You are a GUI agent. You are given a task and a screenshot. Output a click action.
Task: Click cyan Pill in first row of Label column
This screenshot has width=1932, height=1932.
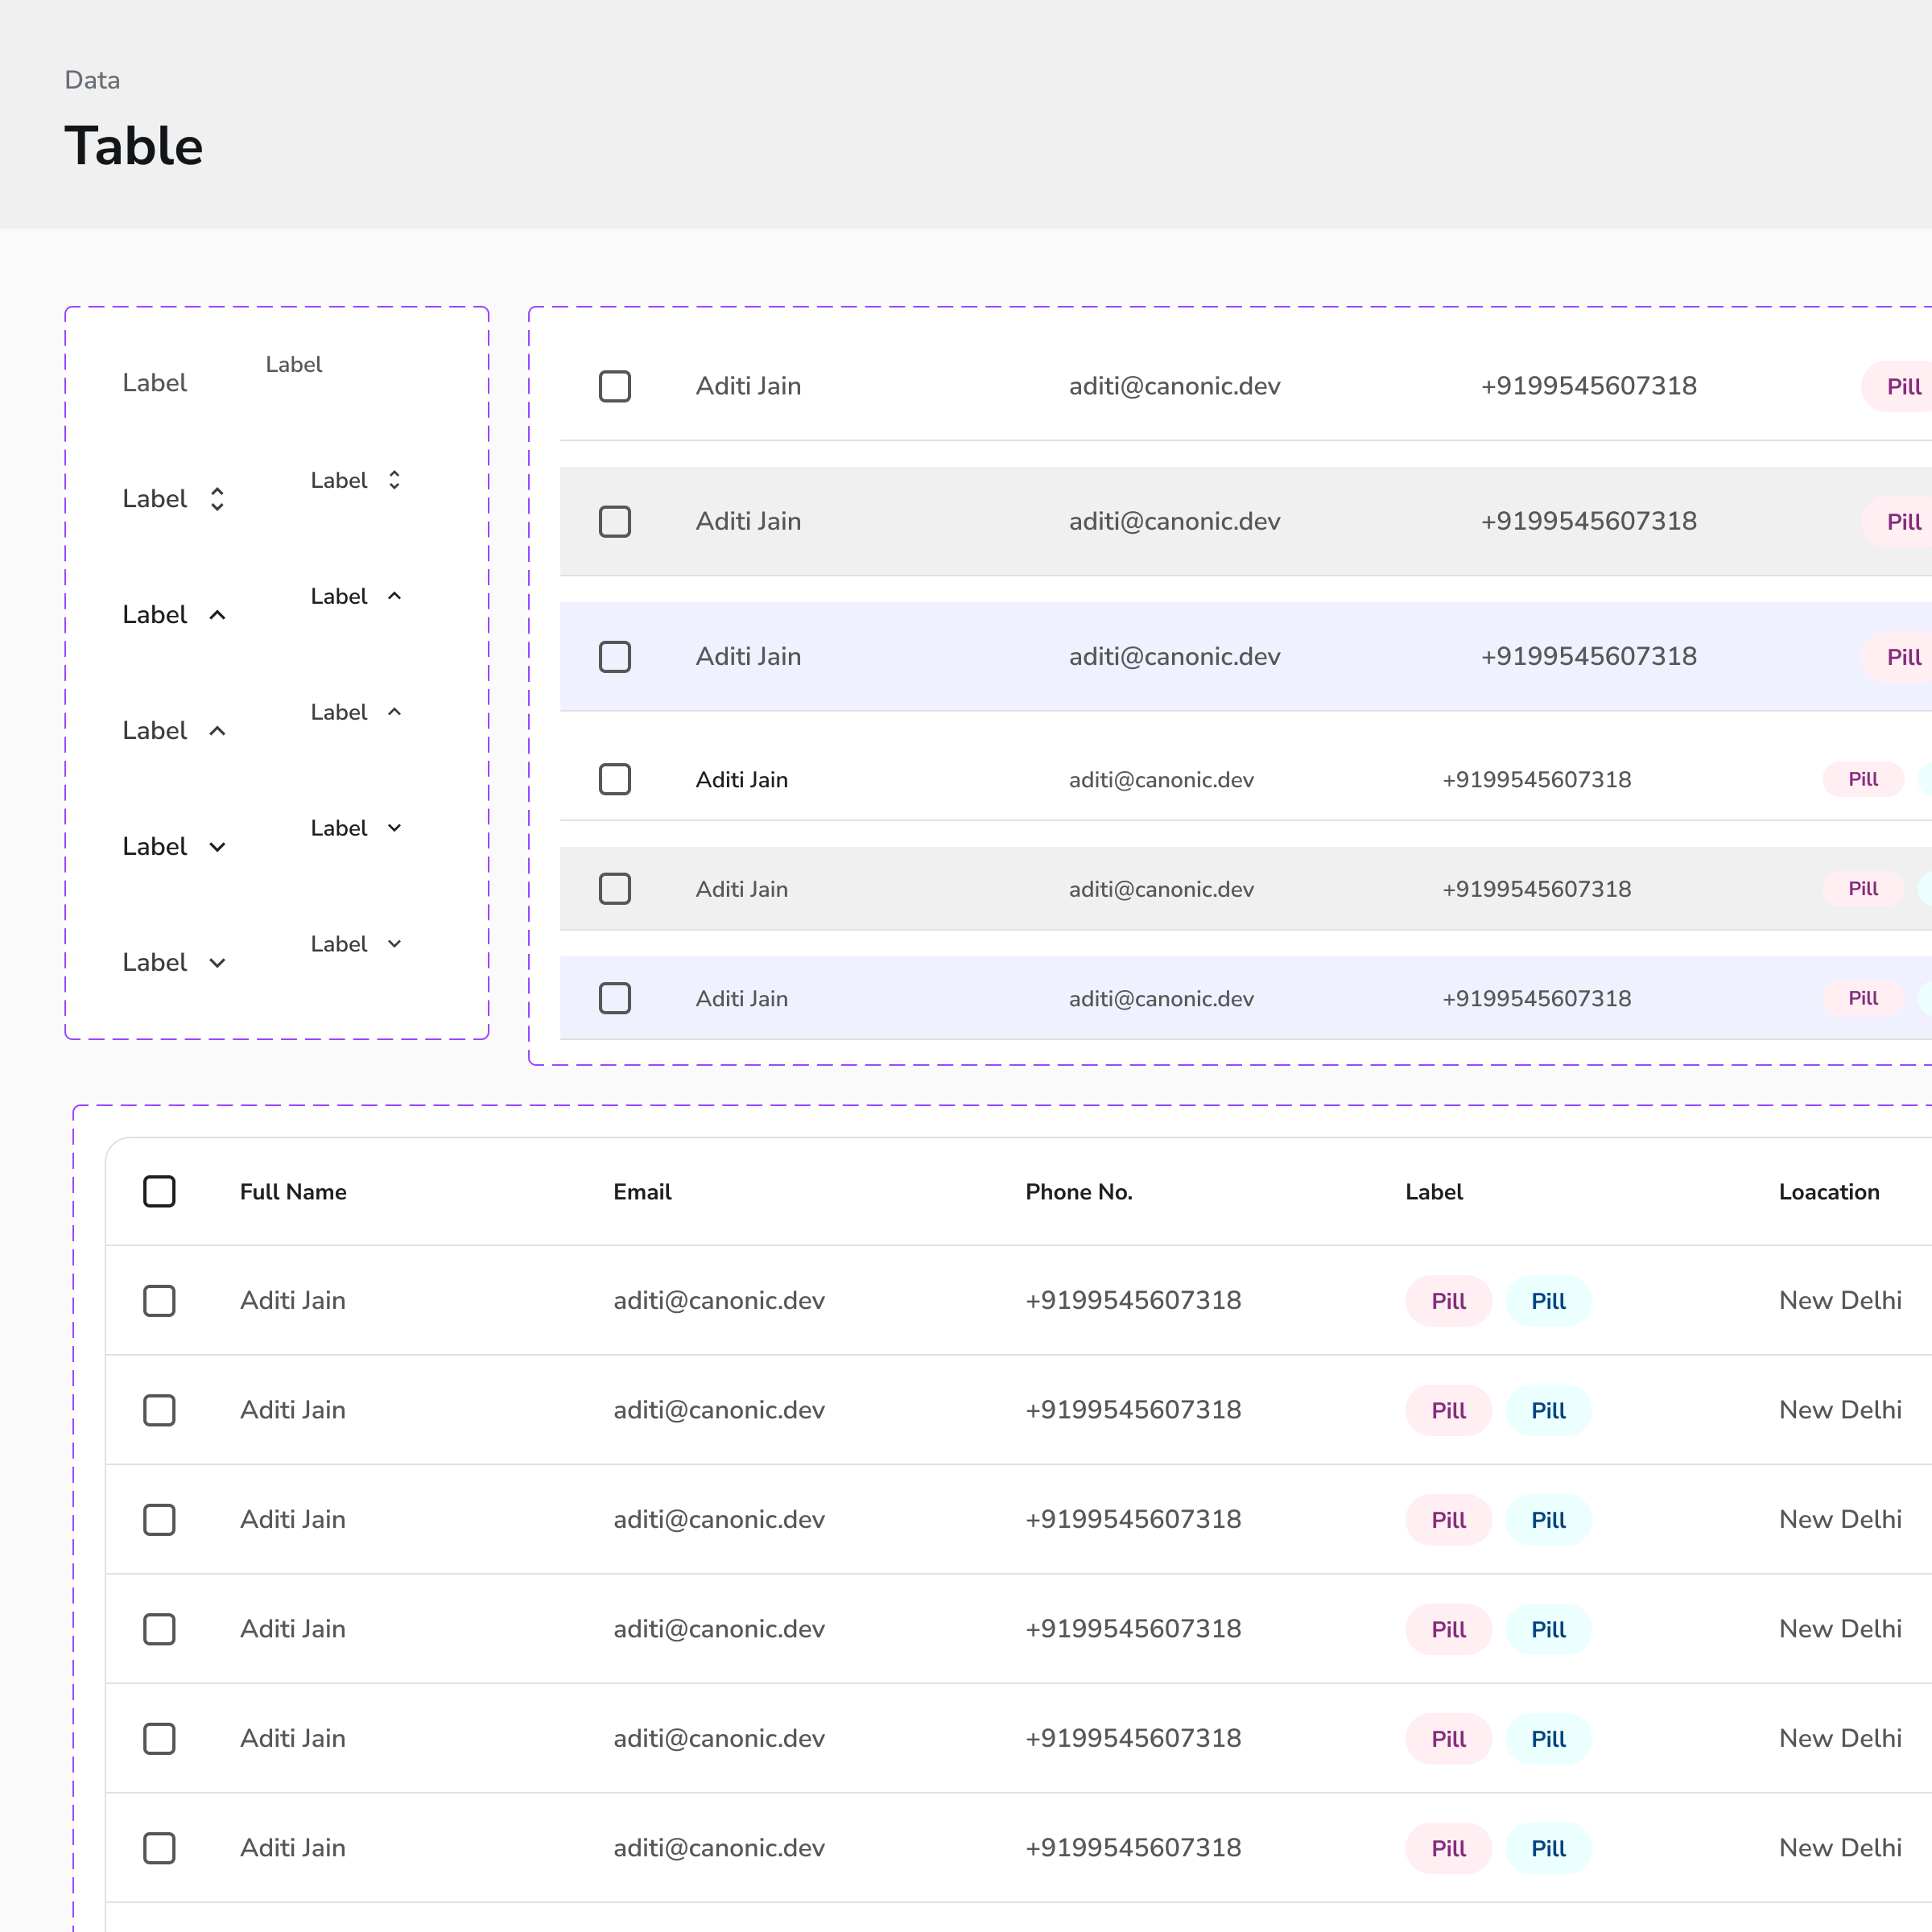1548,1301
